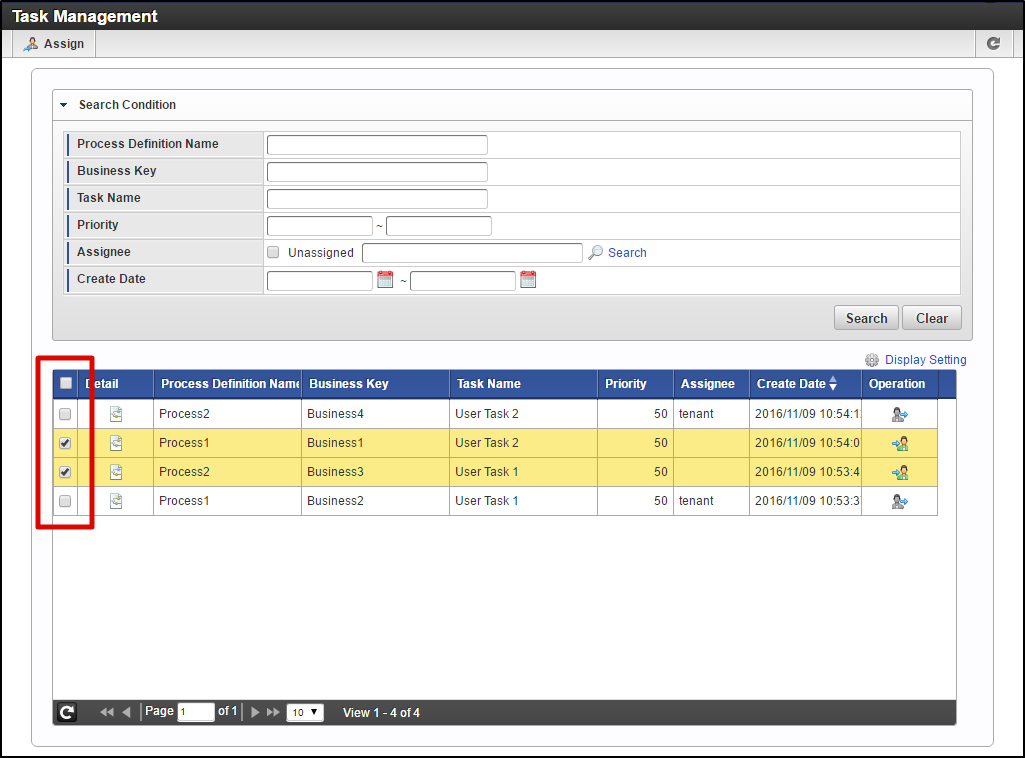Click the Assign toolbar button

tap(54, 44)
